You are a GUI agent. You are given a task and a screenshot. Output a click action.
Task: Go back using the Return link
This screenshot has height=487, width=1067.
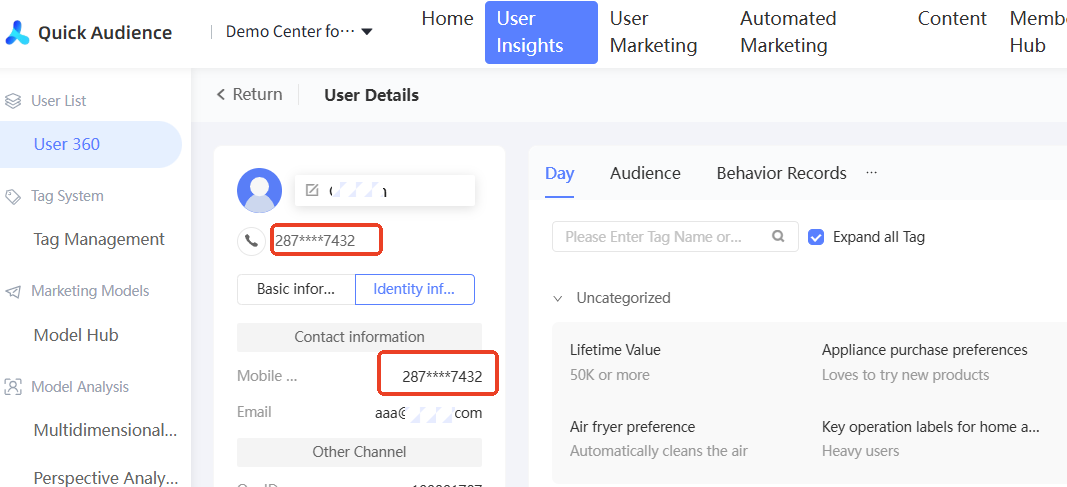point(250,94)
